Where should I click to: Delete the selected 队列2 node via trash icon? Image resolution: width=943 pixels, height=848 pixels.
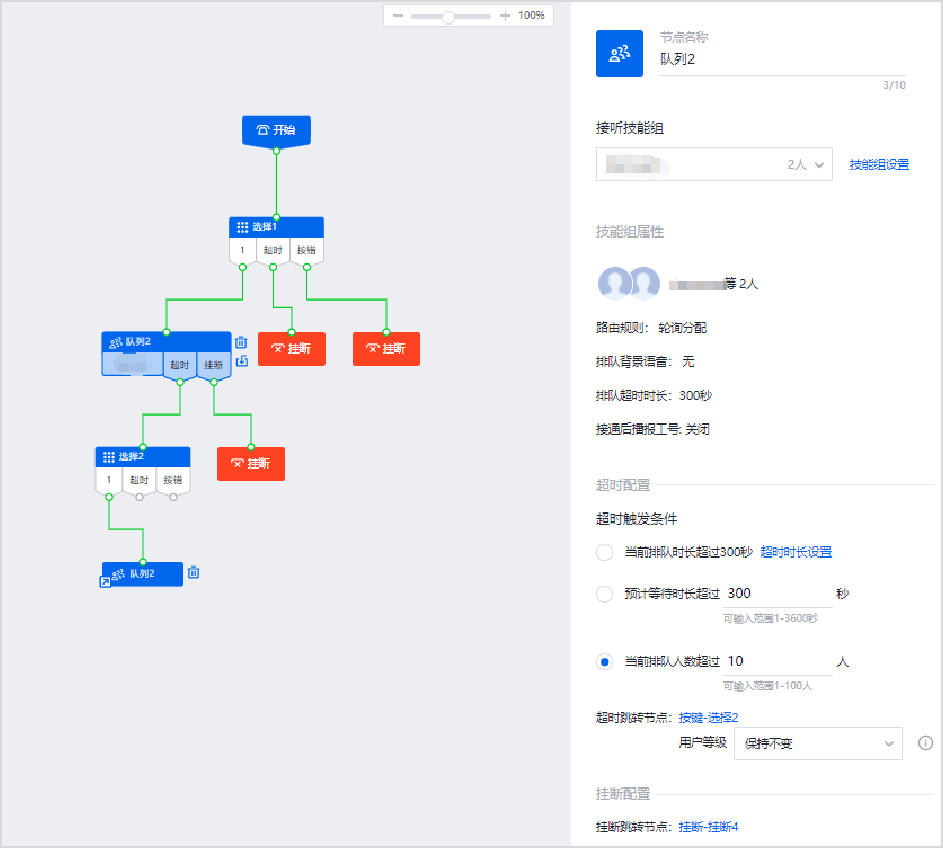[x=241, y=342]
